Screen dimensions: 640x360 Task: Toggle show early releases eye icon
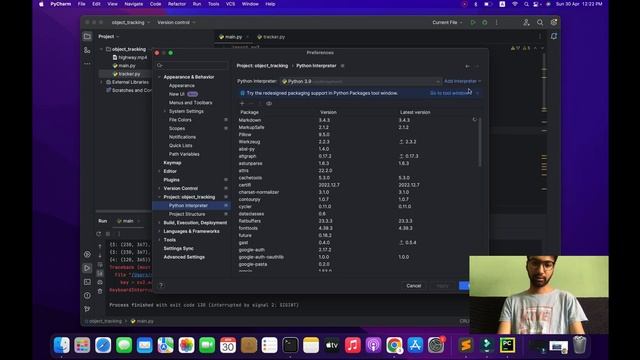(269, 103)
